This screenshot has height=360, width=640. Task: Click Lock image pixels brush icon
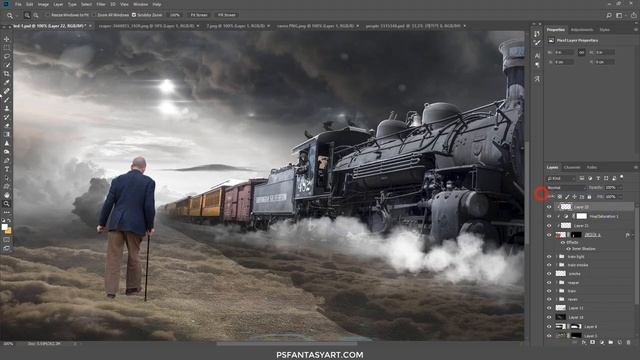567,197
